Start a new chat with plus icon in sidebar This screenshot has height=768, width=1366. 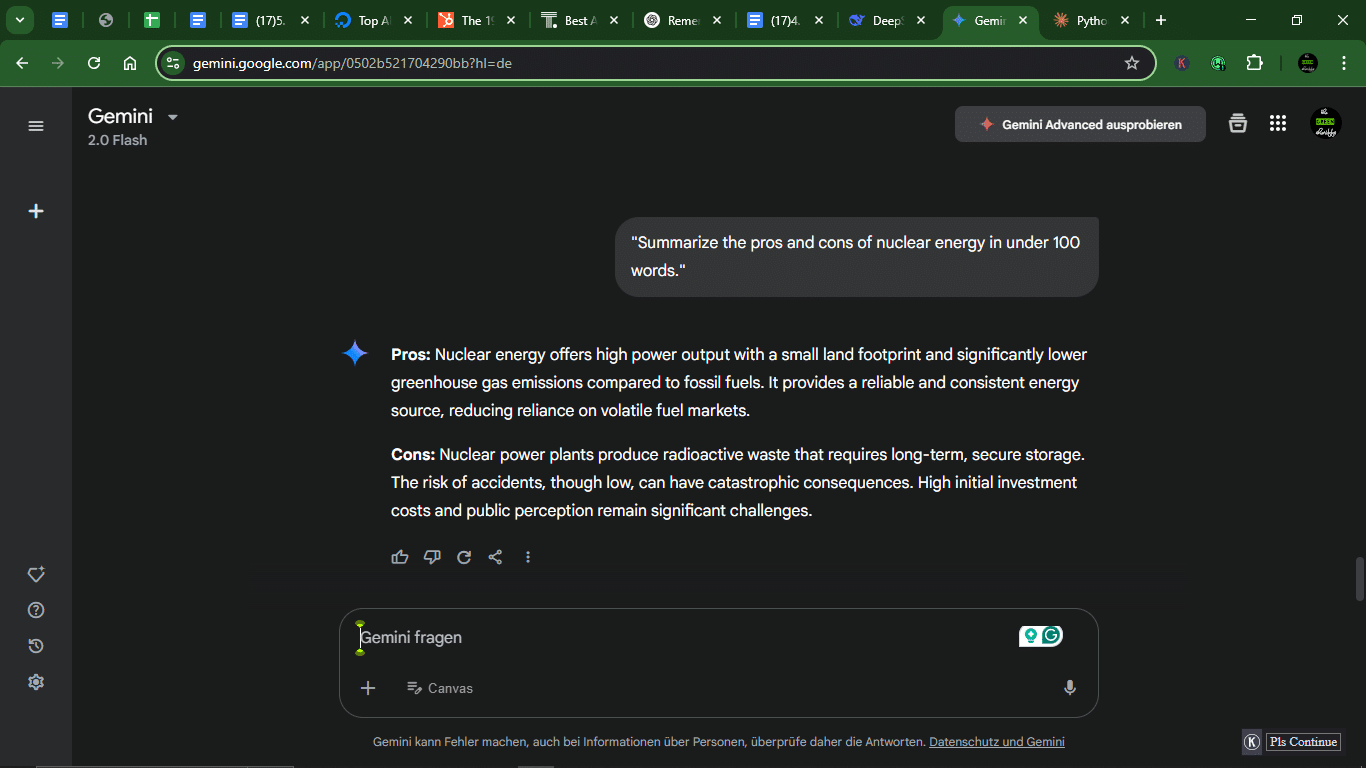(36, 211)
